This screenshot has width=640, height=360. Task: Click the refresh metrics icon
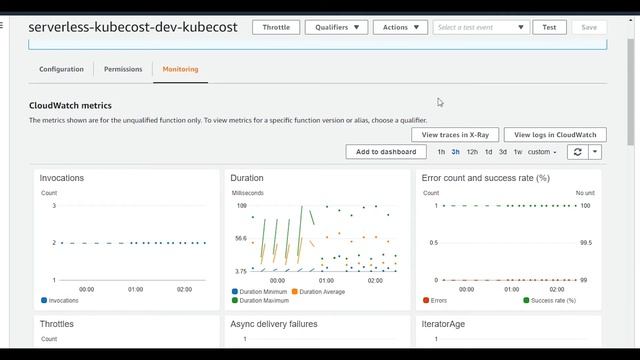point(578,152)
